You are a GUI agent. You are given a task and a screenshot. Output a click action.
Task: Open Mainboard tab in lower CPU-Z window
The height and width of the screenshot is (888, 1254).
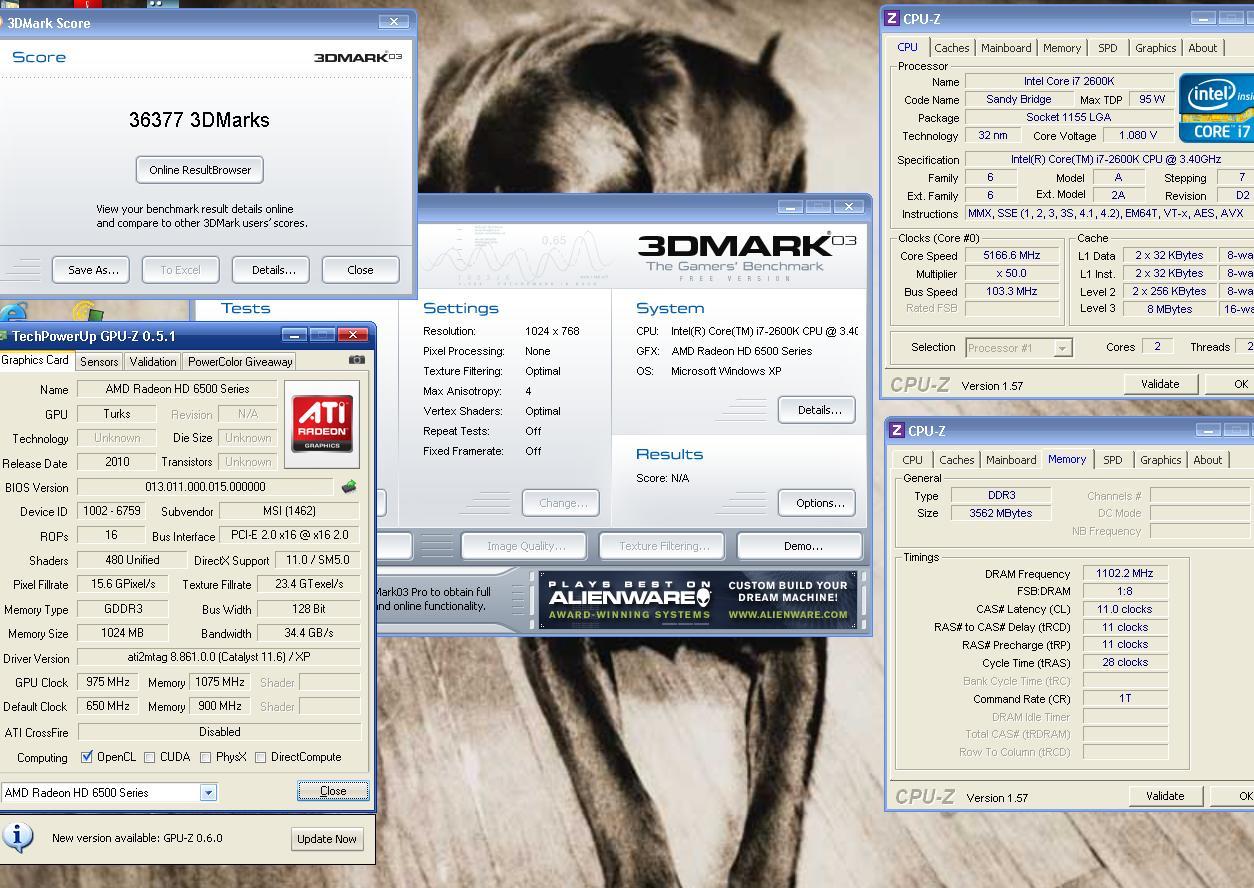coord(1011,460)
